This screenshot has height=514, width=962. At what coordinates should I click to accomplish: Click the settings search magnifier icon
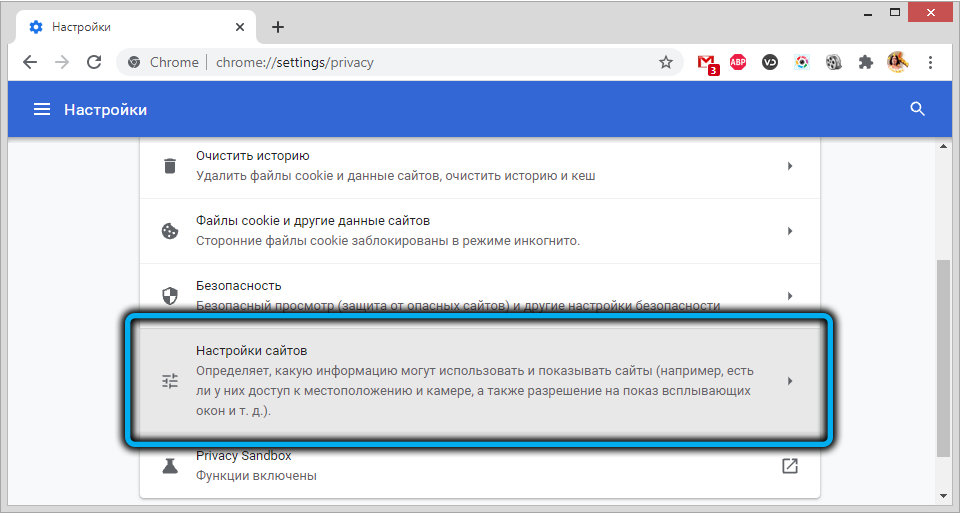917,110
